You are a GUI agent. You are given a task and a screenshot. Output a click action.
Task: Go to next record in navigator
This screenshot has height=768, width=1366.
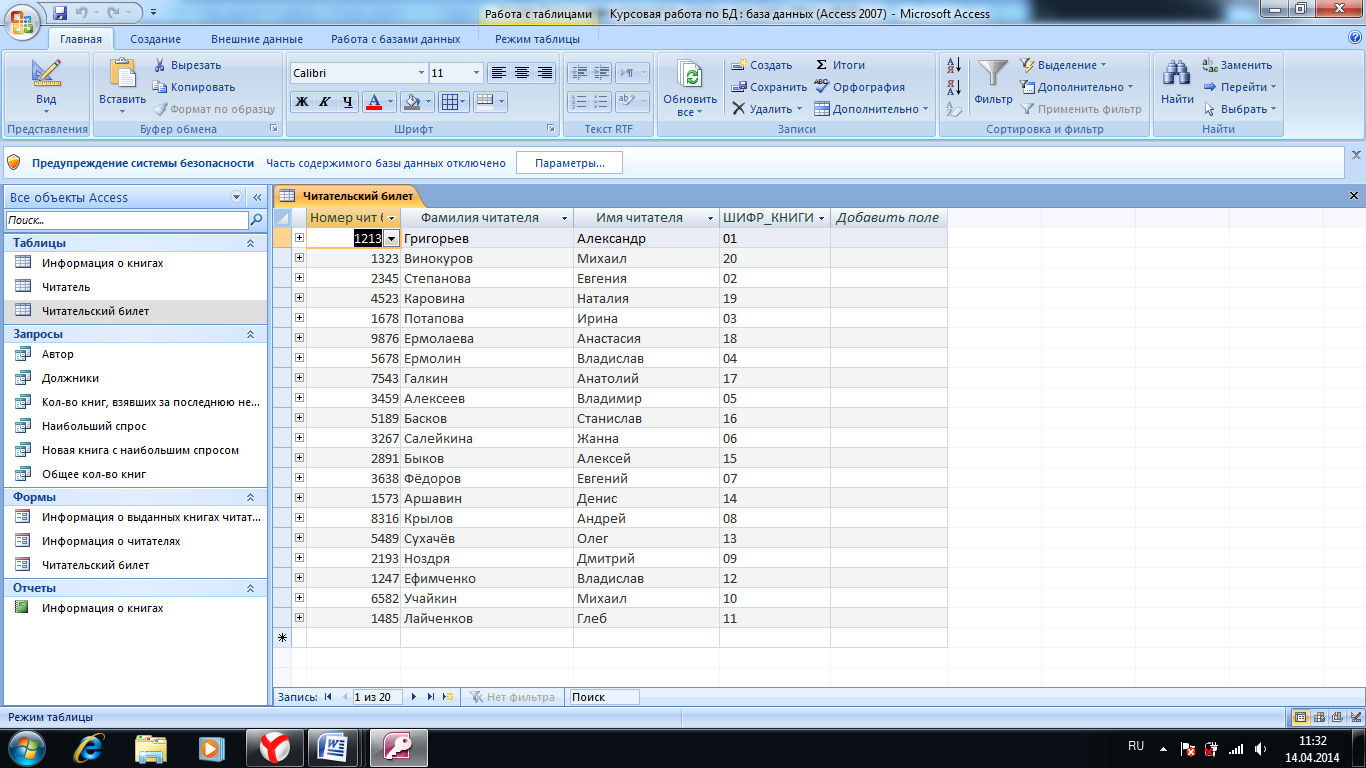(x=414, y=697)
